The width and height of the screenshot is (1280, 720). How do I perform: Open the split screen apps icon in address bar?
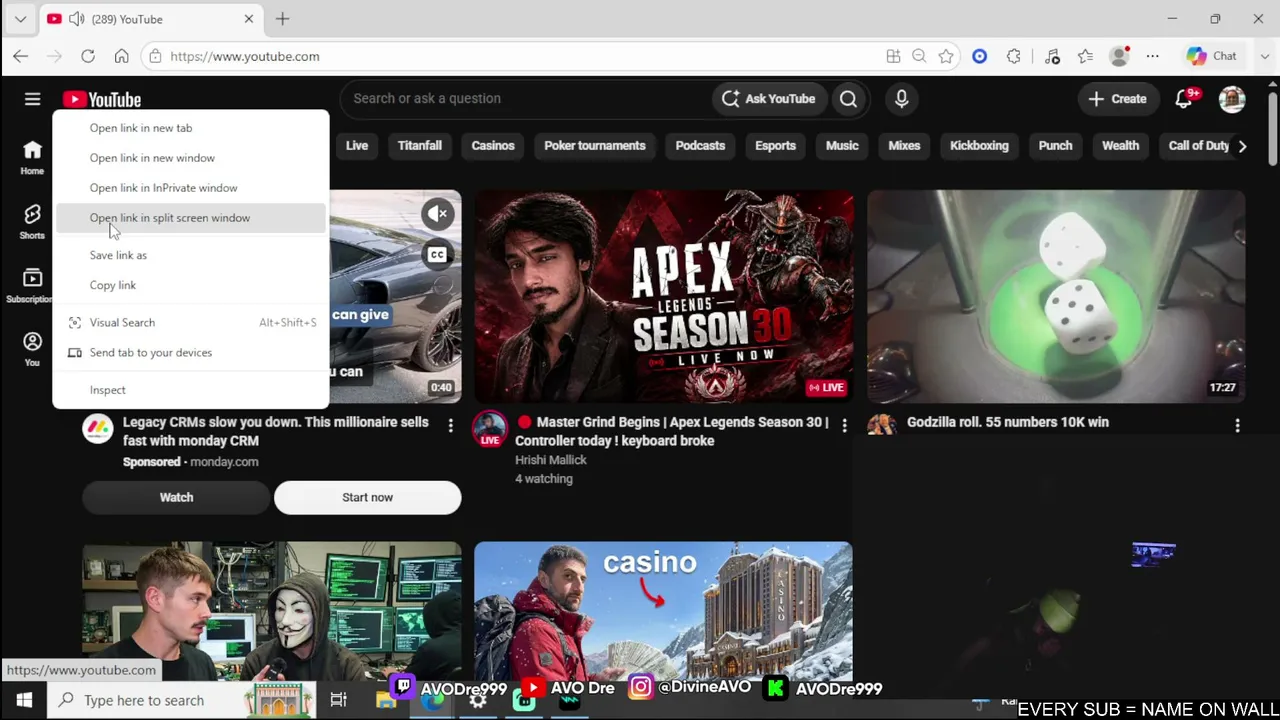tap(893, 56)
